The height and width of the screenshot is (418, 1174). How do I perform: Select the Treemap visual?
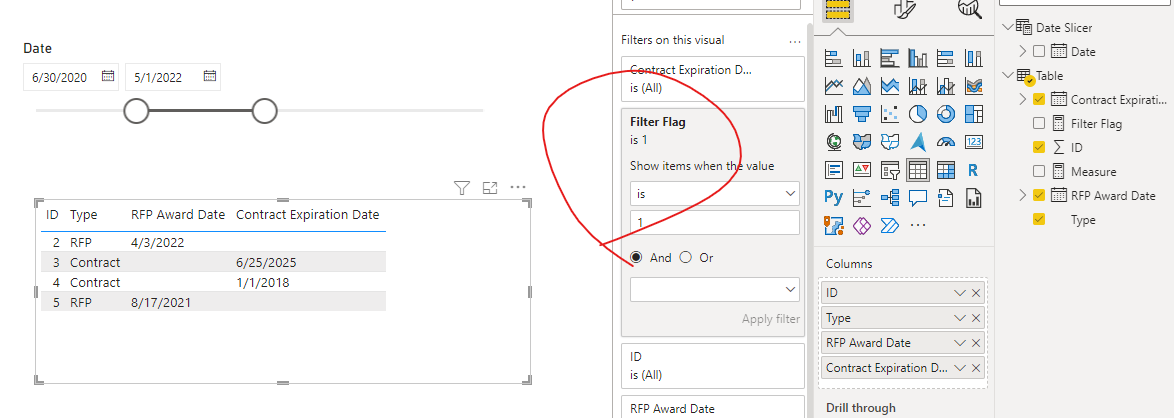973,114
